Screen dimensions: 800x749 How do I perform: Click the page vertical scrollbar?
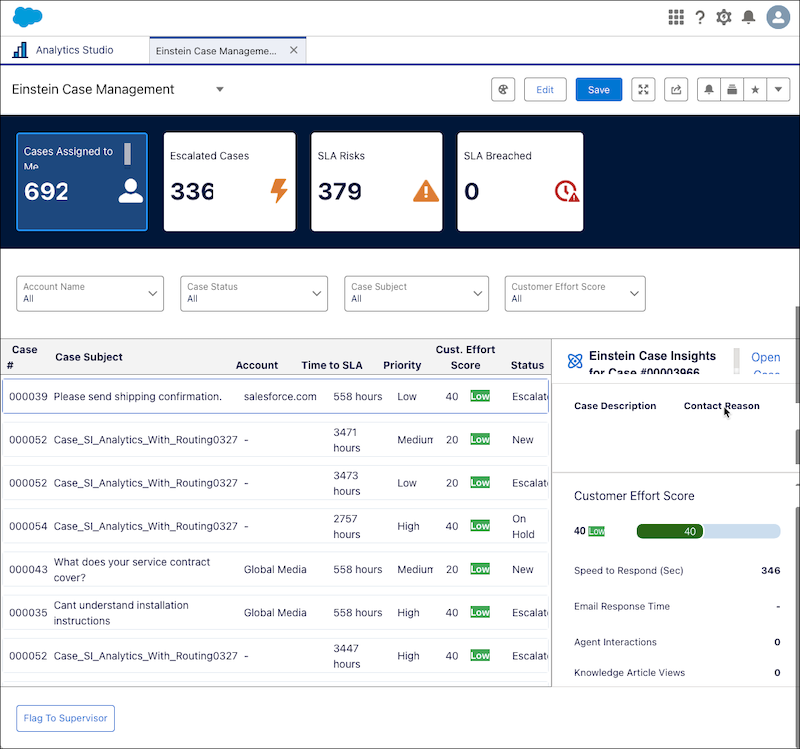click(797, 355)
